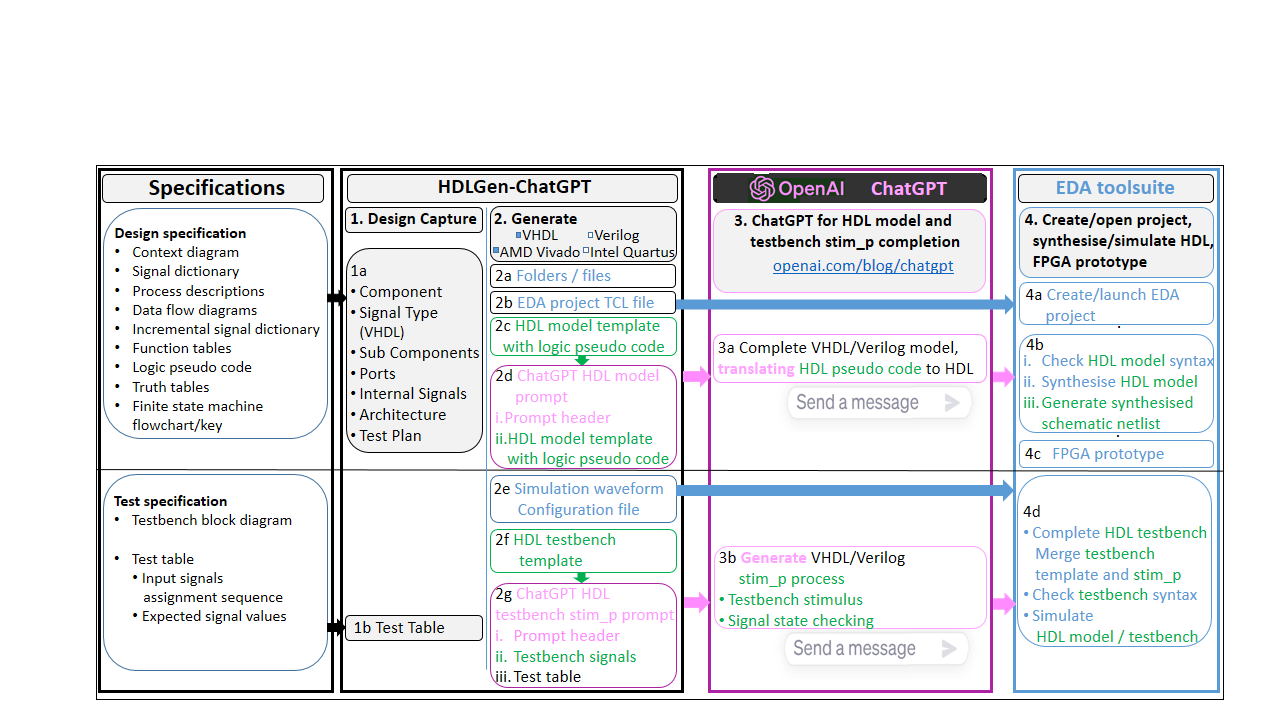The height and width of the screenshot is (720, 1280).
Task: Uncheck the AMD Vivado checkbox
Action: [x=497, y=249]
